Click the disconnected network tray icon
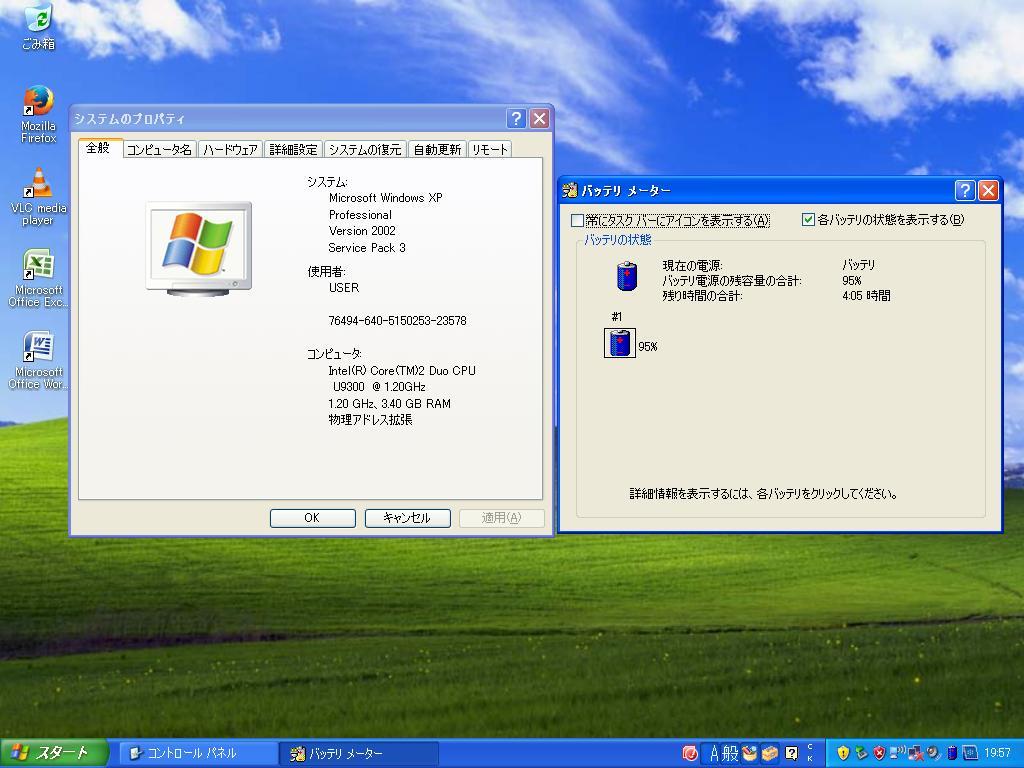 (x=915, y=754)
